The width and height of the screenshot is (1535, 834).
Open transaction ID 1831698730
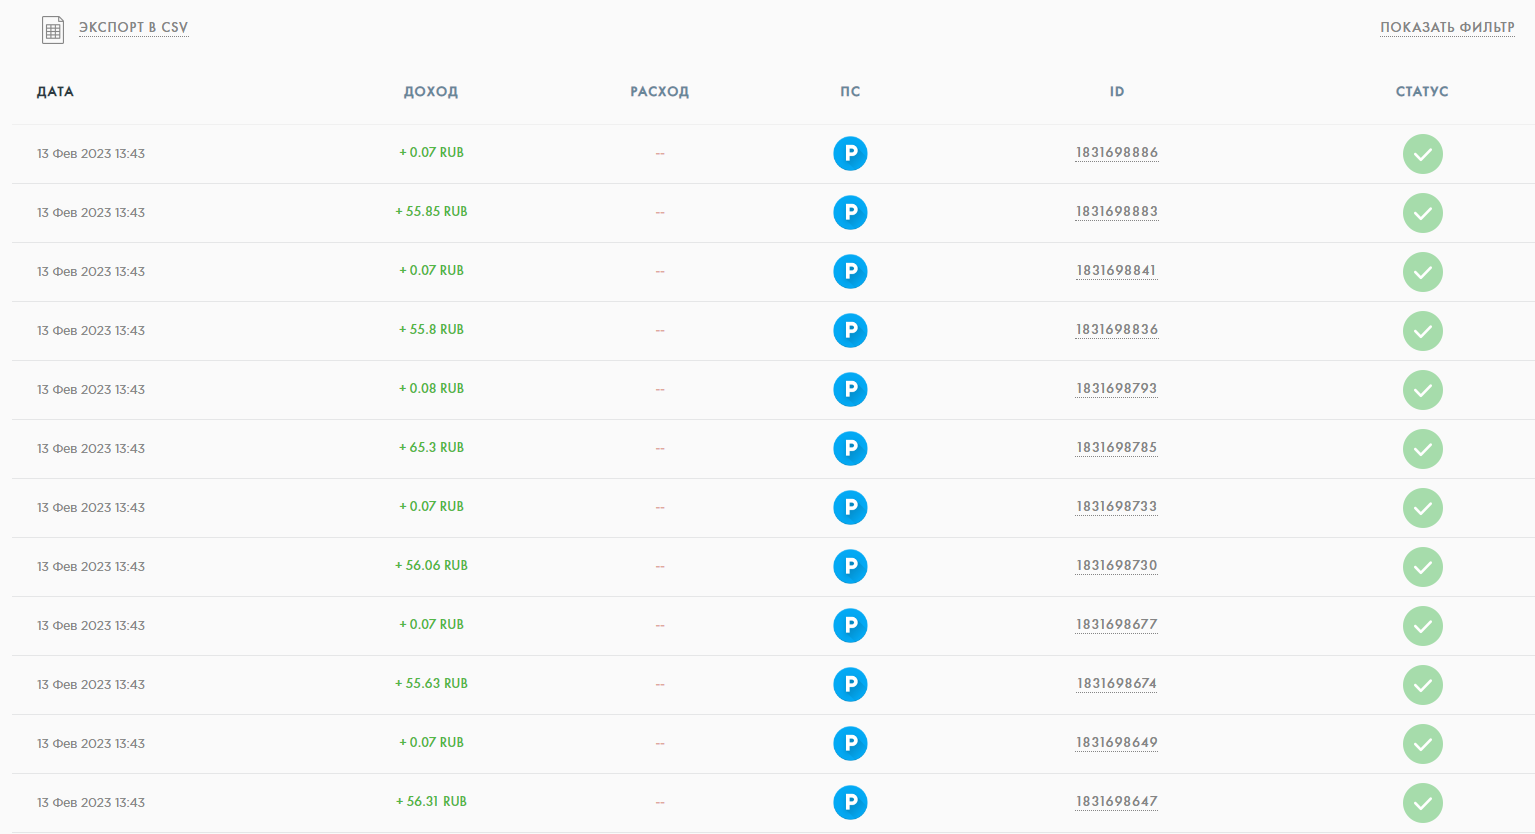pyautogui.click(x=1117, y=566)
